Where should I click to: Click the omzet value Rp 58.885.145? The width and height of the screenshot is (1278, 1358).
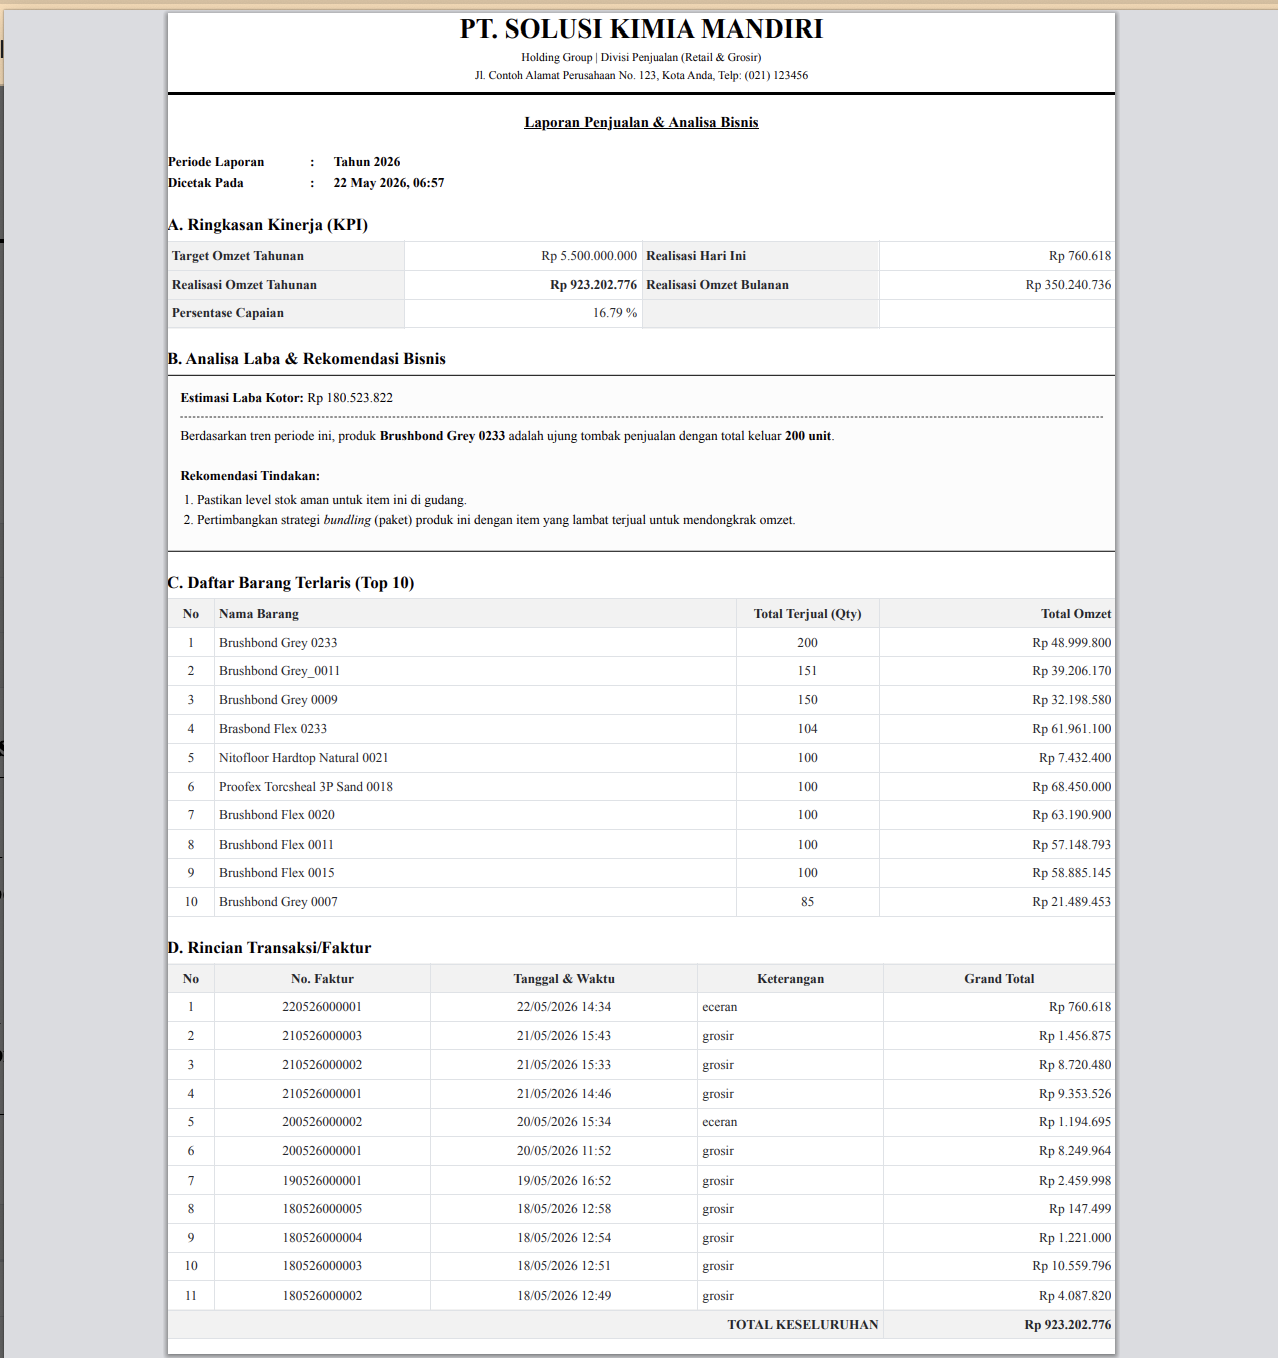point(1072,873)
